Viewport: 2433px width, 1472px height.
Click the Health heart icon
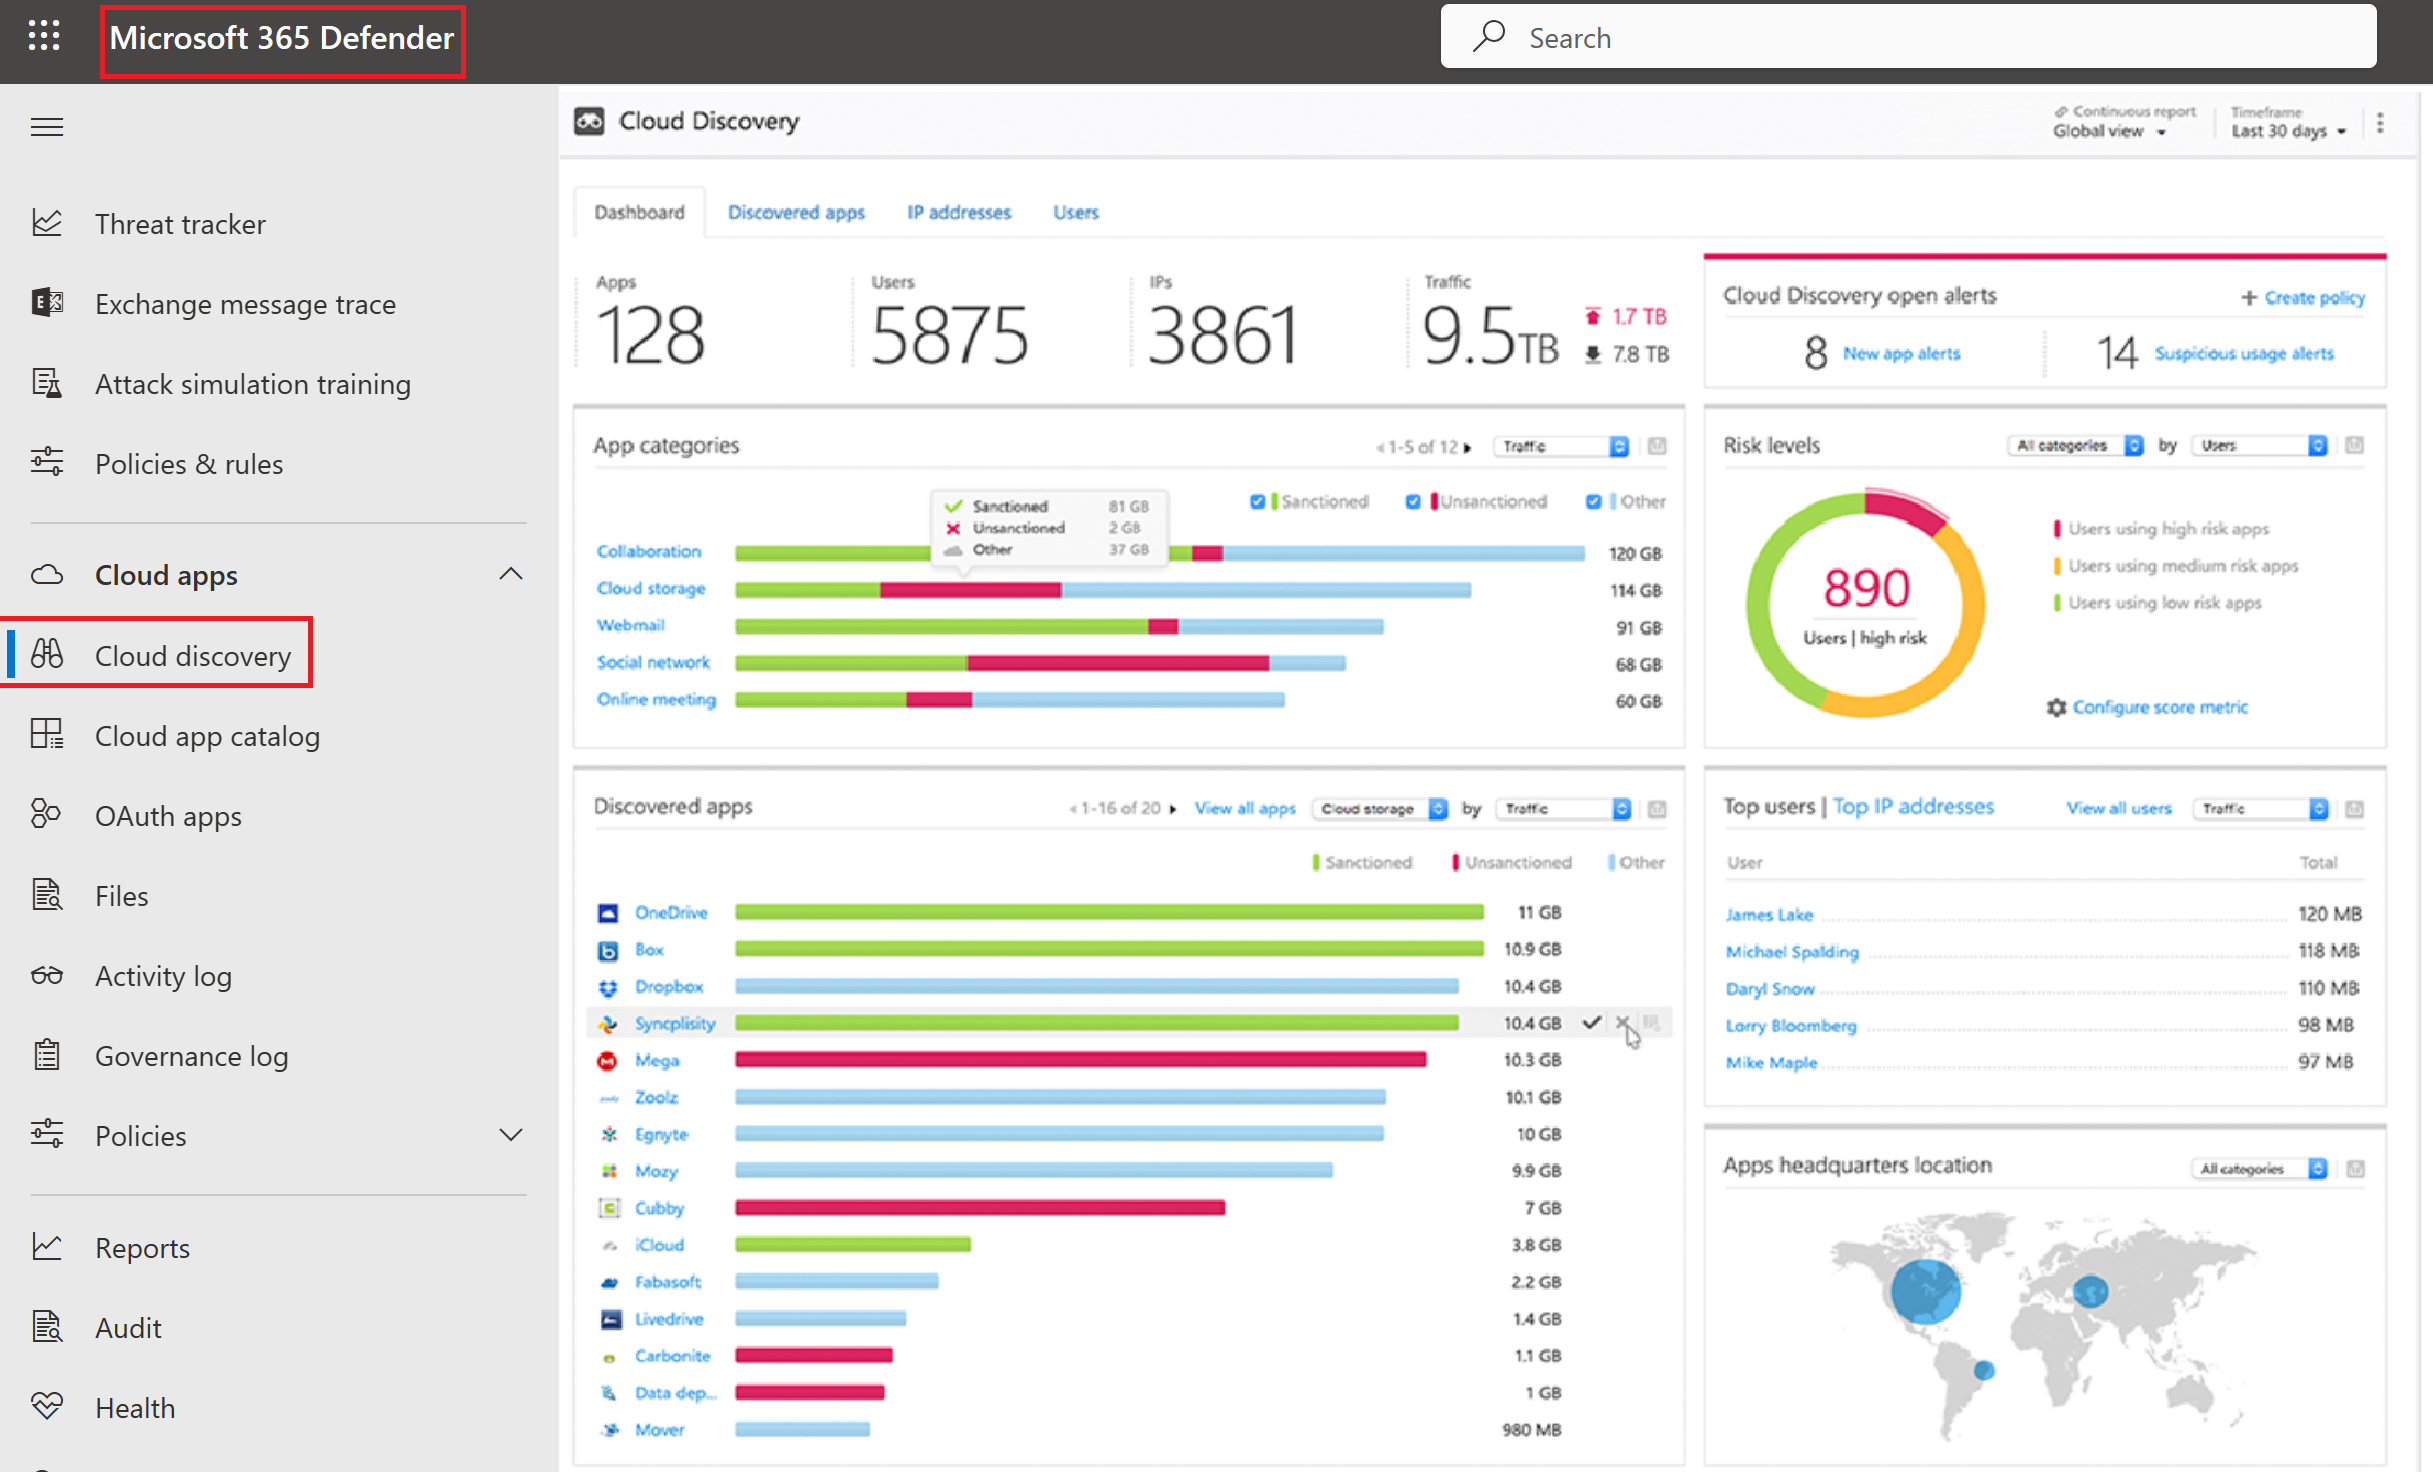coord(47,1407)
